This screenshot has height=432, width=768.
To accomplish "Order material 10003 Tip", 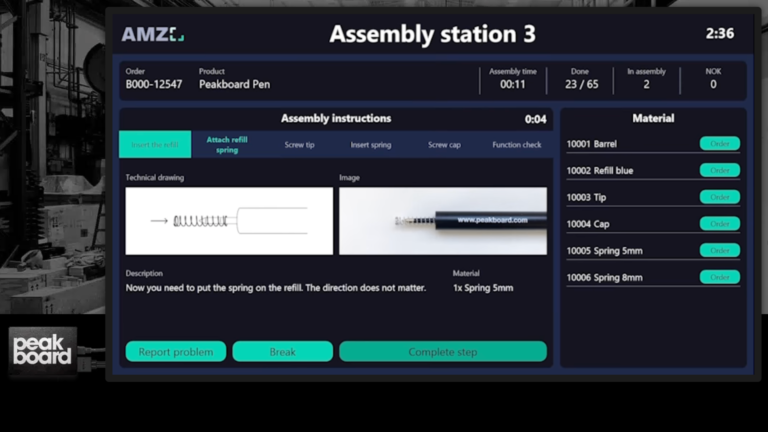I will click(719, 197).
